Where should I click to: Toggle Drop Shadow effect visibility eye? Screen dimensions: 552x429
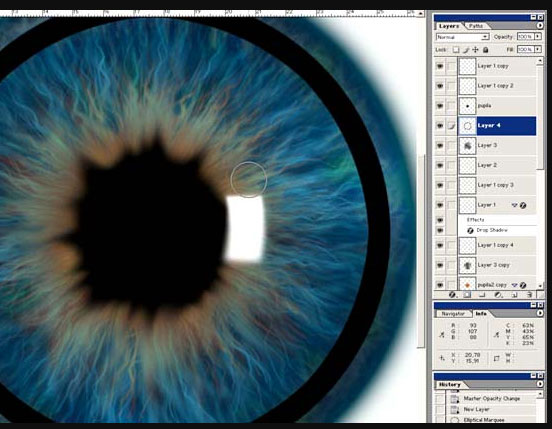point(440,231)
